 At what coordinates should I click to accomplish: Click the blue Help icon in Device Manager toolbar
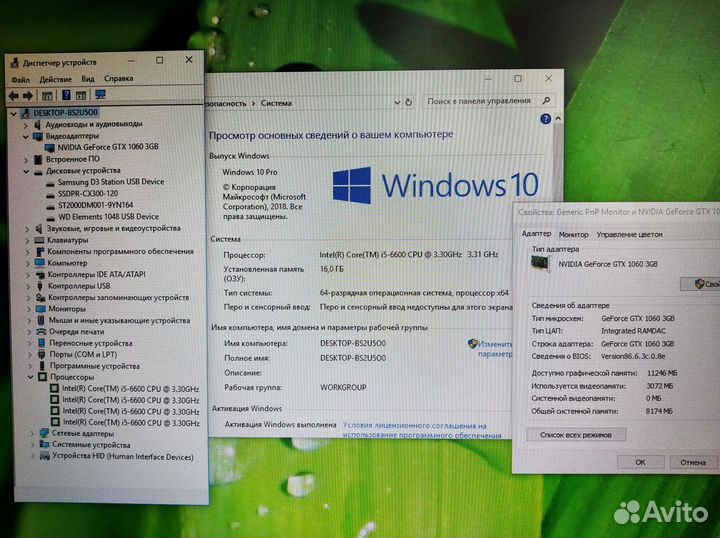[65, 96]
